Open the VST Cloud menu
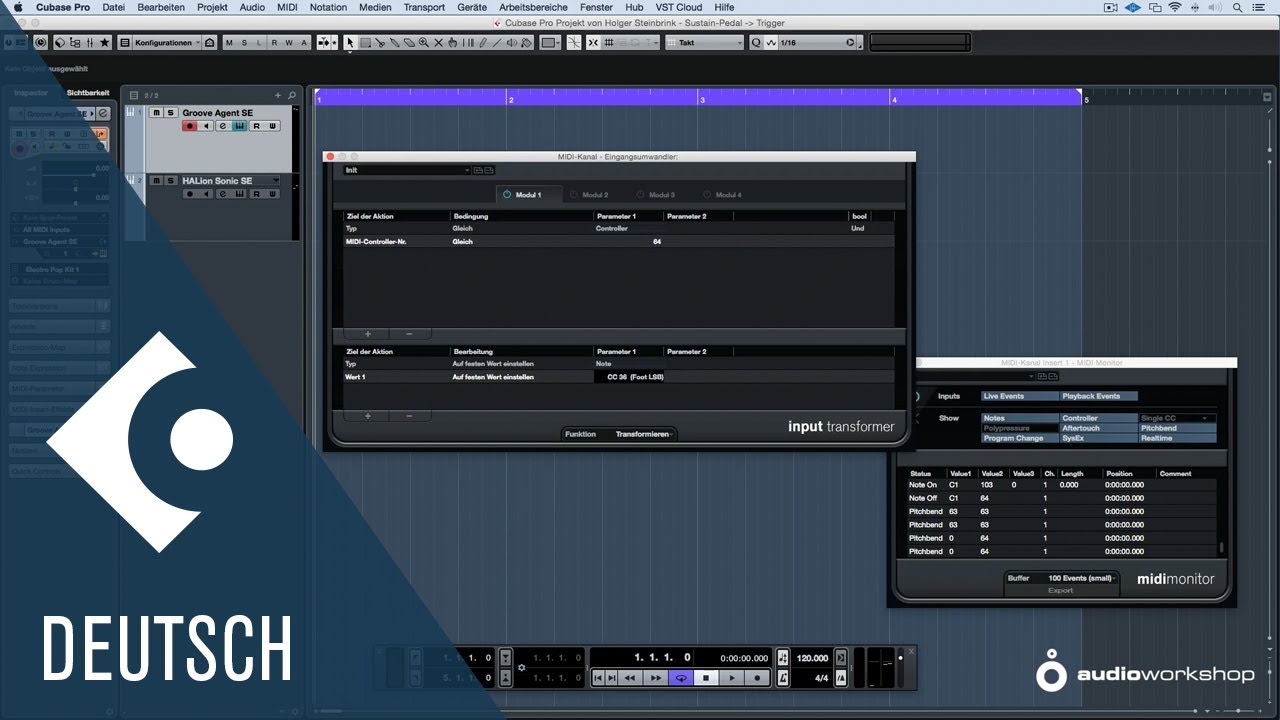The height and width of the screenshot is (720, 1280). point(678,7)
